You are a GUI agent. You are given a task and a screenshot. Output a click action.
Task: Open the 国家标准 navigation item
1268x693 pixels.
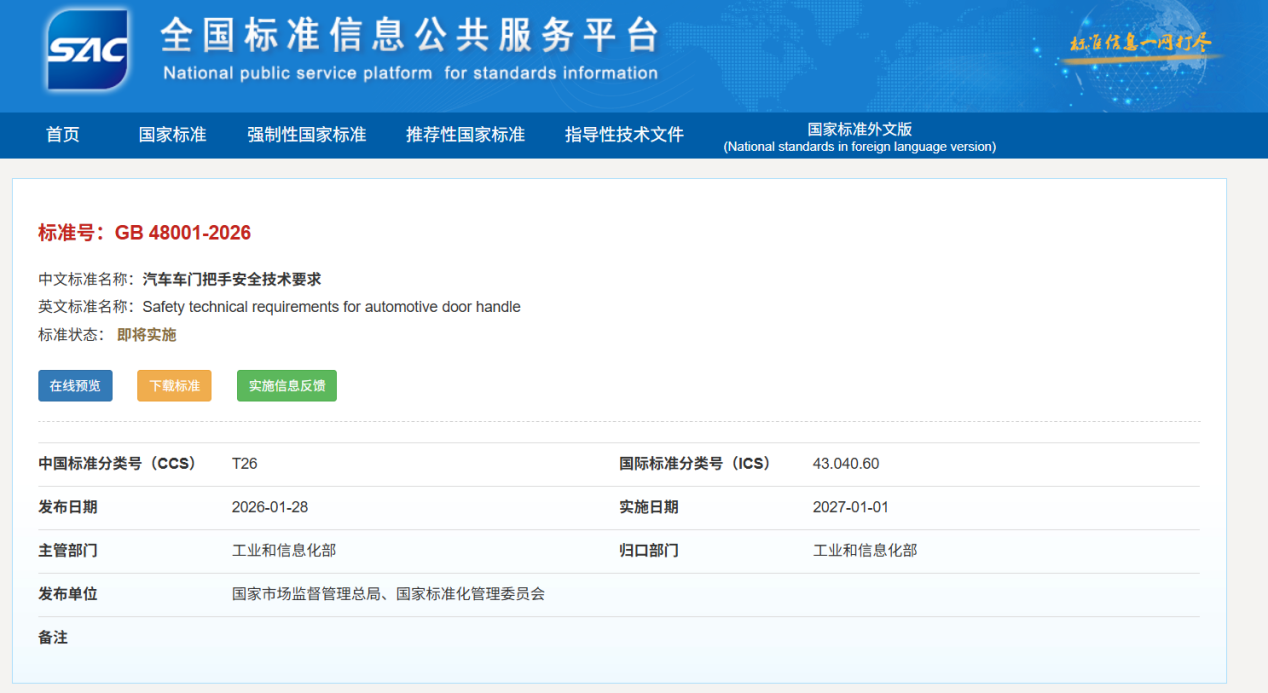[172, 135]
